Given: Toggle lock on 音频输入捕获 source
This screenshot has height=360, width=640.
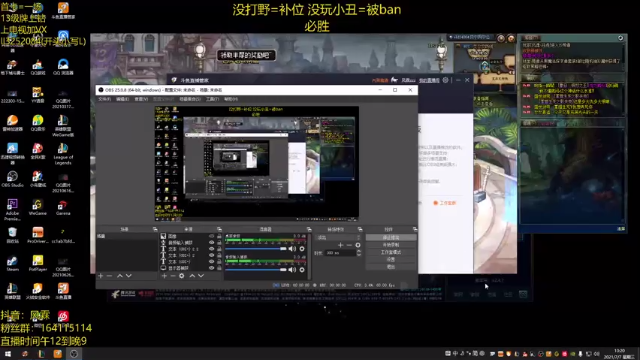Looking at the screenshot, I should click(219, 242).
